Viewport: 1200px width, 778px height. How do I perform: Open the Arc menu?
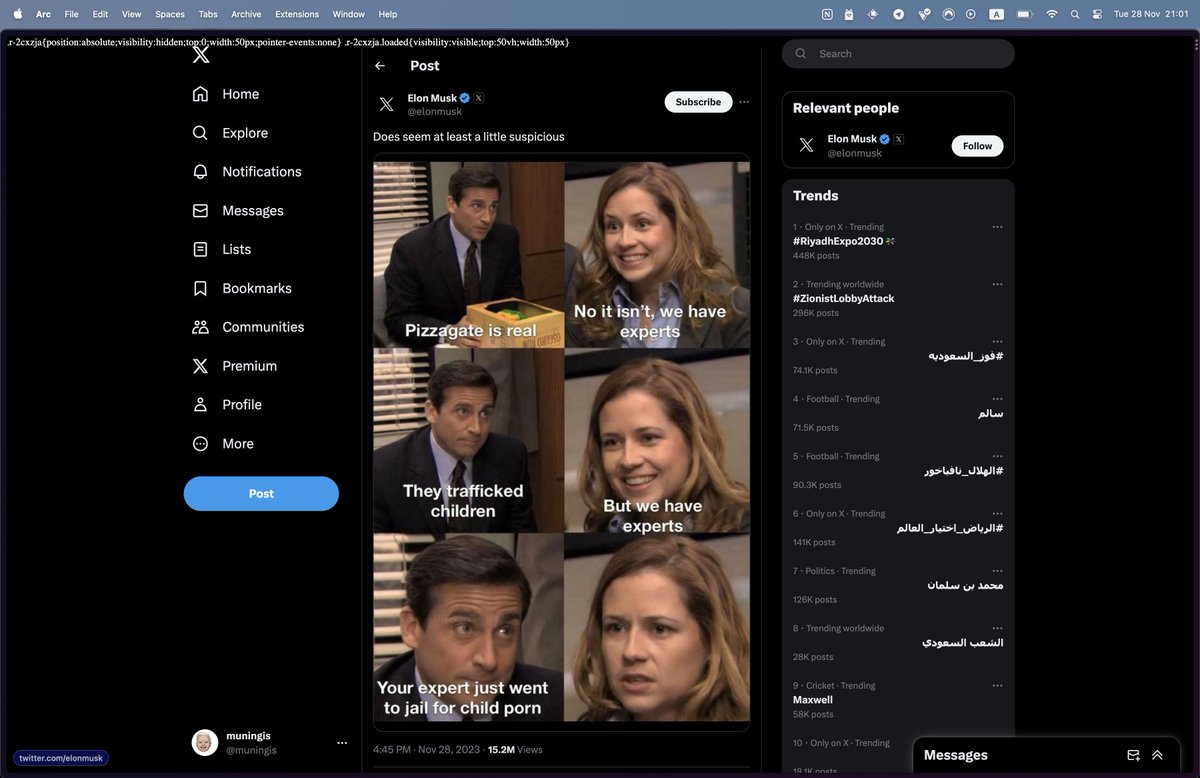43,14
